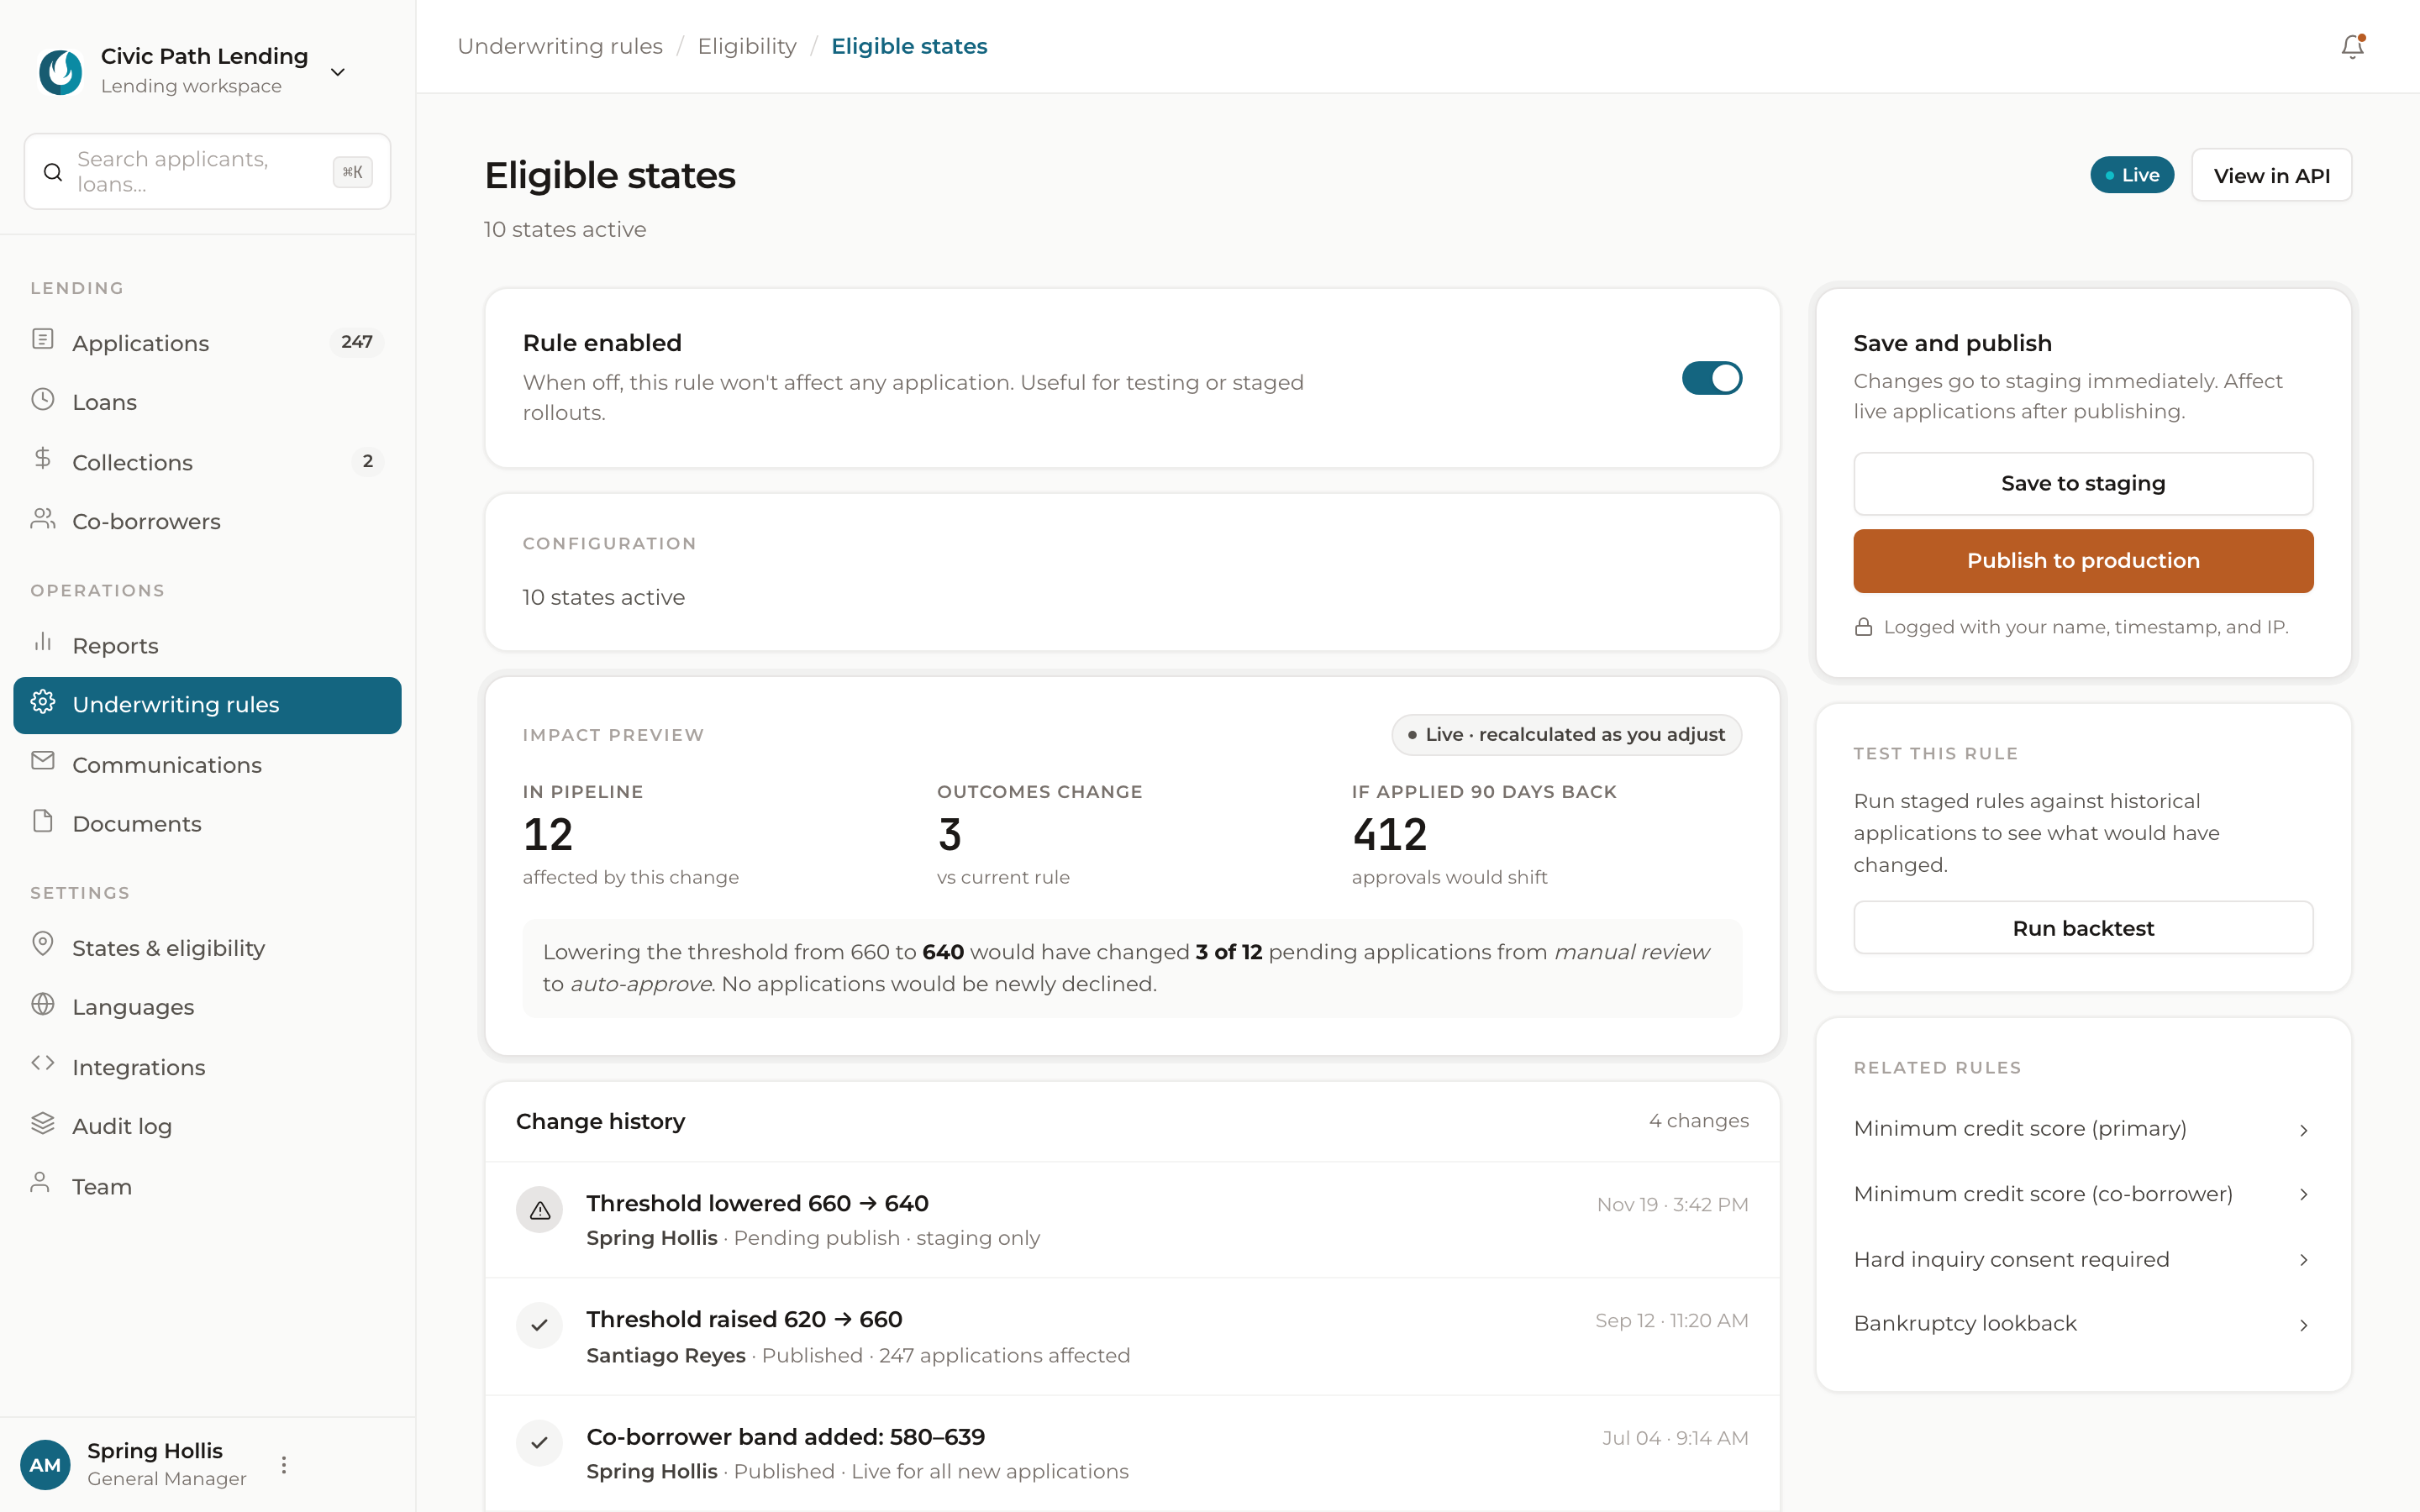Click the Loans clock icon
The width and height of the screenshot is (2420, 1512).
coord(43,400)
